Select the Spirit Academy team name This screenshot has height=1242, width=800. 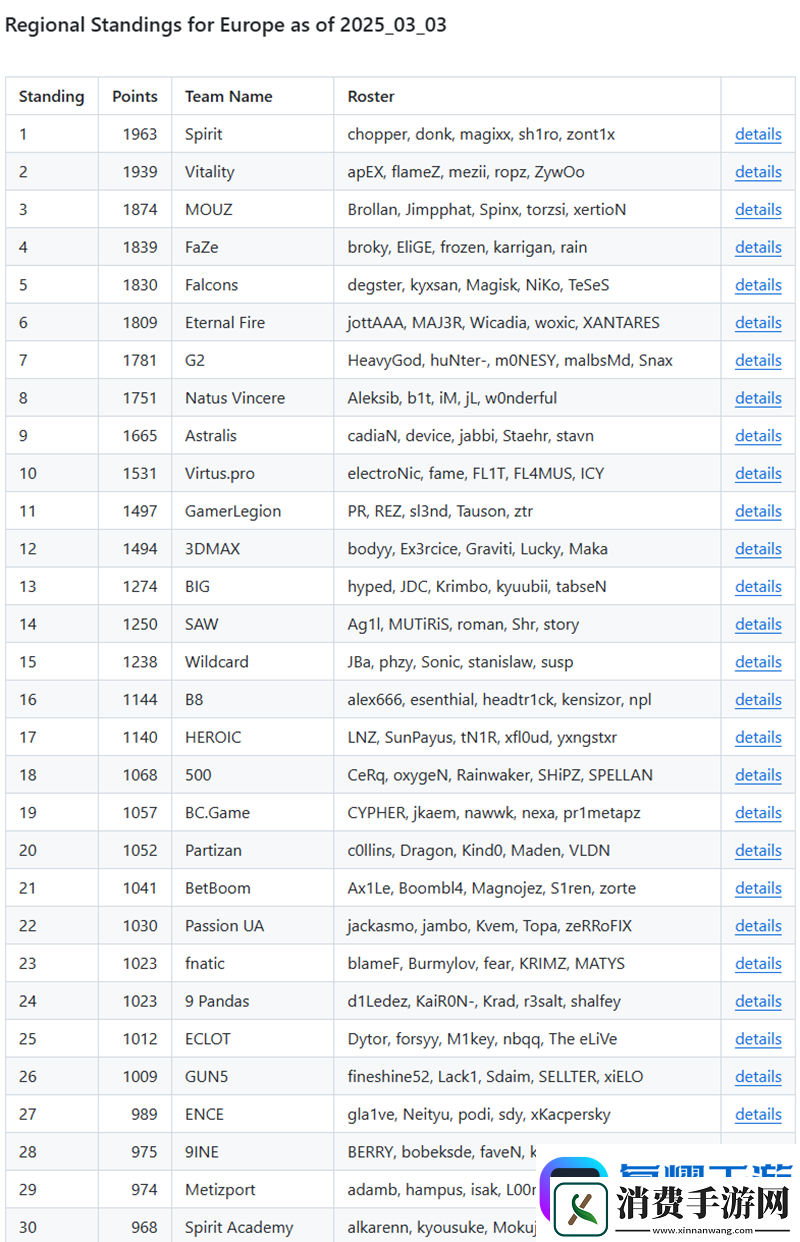(239, 1227)
